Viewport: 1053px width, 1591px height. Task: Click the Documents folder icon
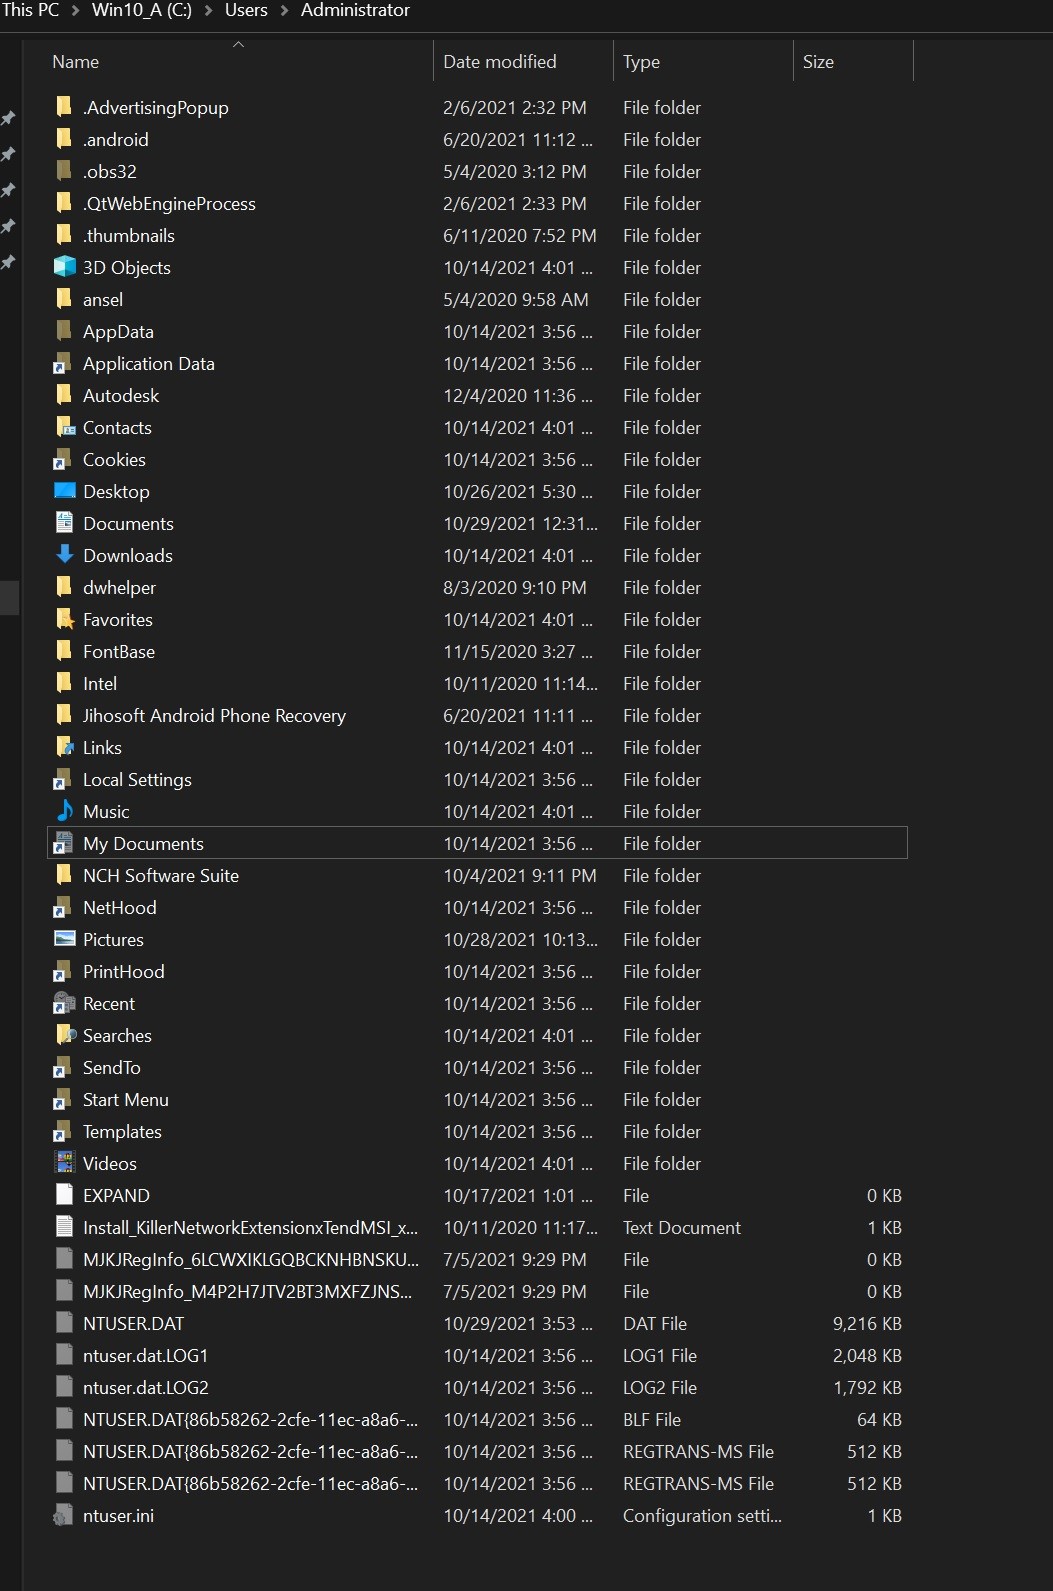point(65,523)
